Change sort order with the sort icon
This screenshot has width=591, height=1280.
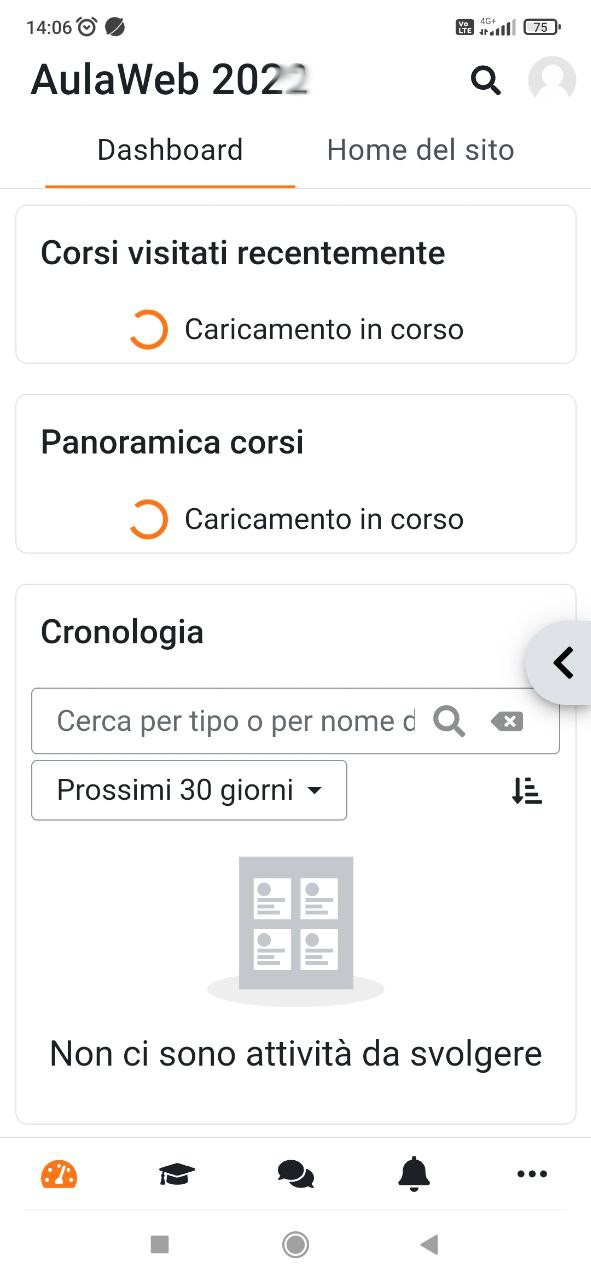[x=526, y=790]
